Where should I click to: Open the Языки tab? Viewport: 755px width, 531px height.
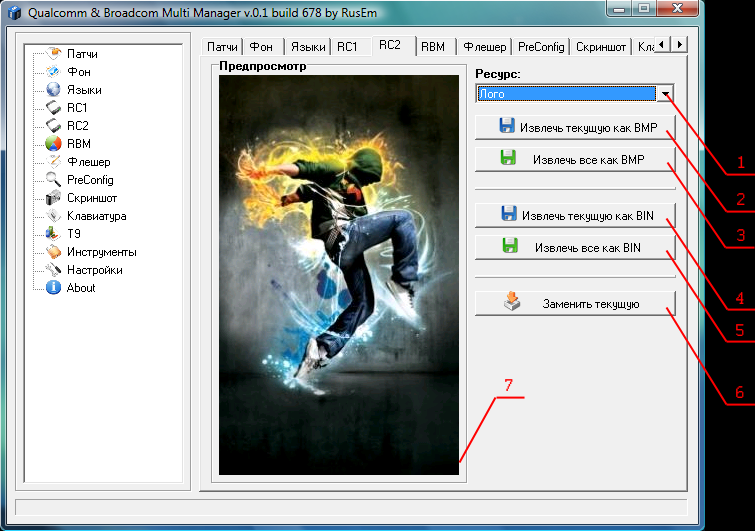click(307, 47)
